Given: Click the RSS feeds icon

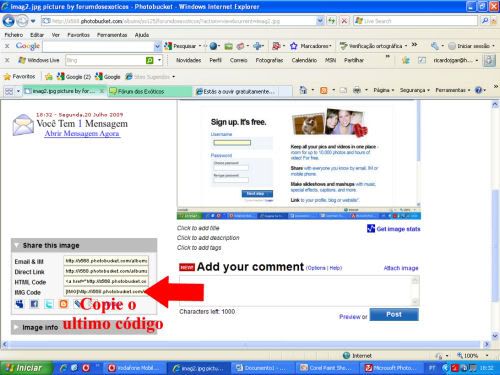Looking at the screenshot, I should coord(324,90).
